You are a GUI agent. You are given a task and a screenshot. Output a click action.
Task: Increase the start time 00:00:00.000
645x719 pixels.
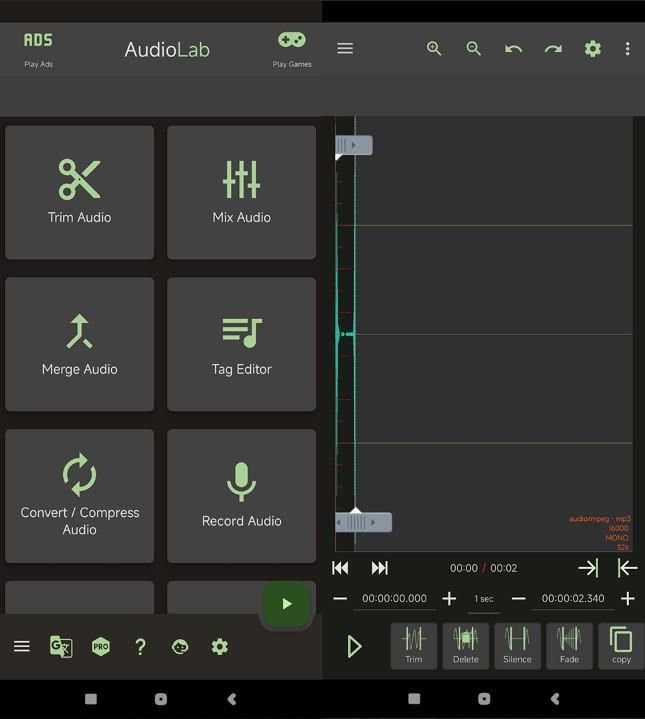(x=449, y=598)
